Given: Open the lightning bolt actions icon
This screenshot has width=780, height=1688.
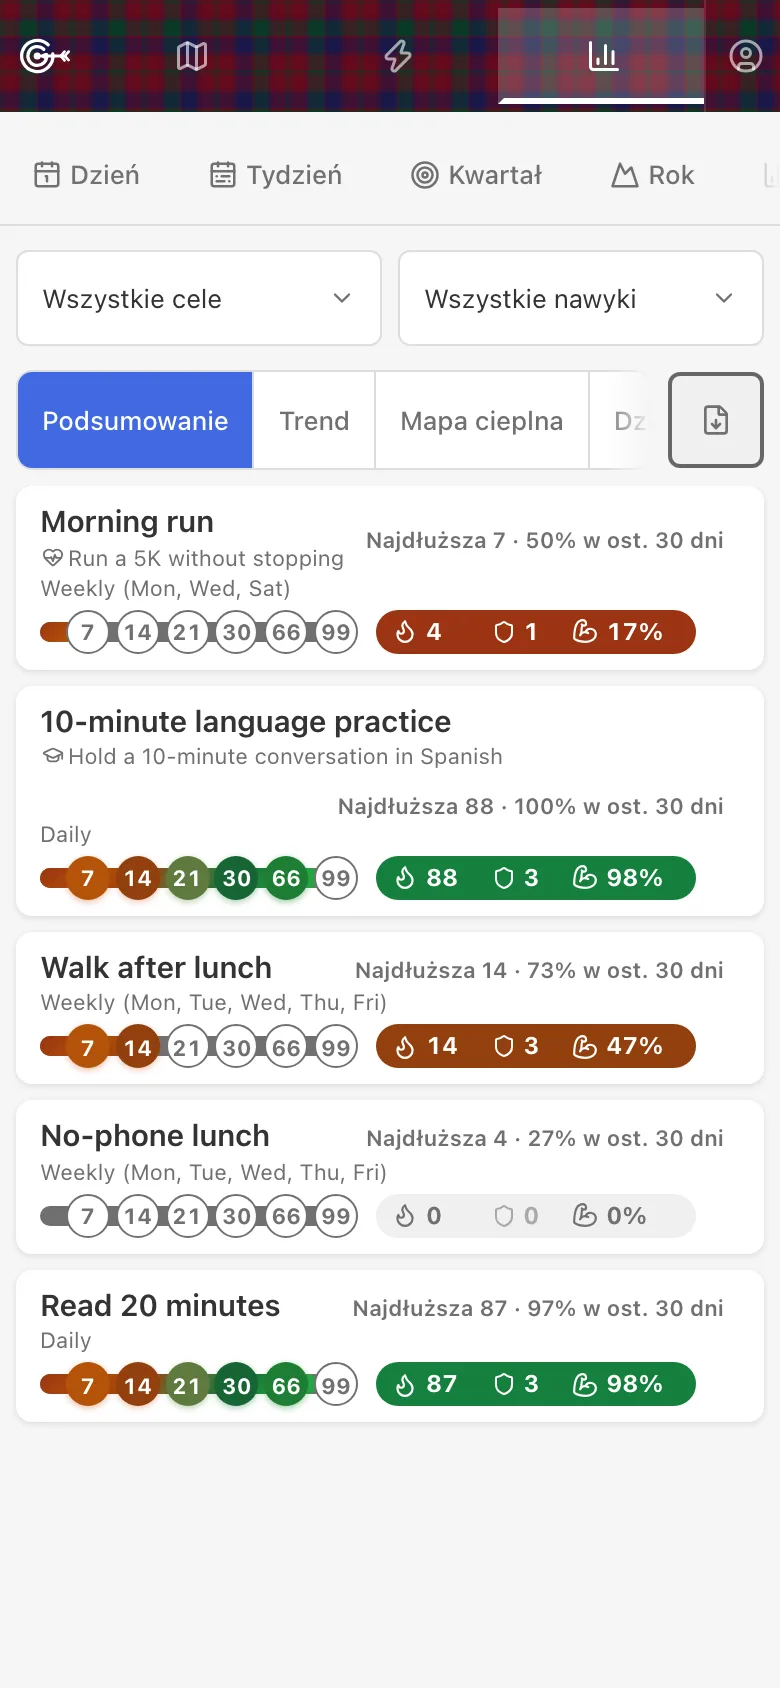Looking at the screenshot, I should [398, 56].
